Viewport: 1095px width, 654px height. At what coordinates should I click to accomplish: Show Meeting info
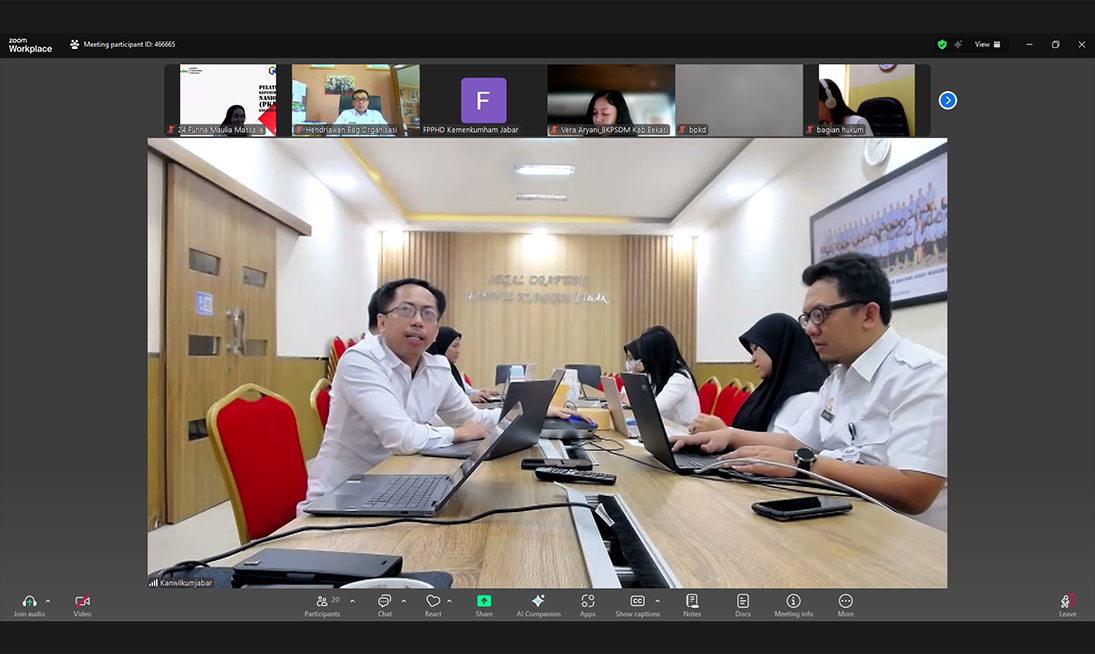point(793,602)
